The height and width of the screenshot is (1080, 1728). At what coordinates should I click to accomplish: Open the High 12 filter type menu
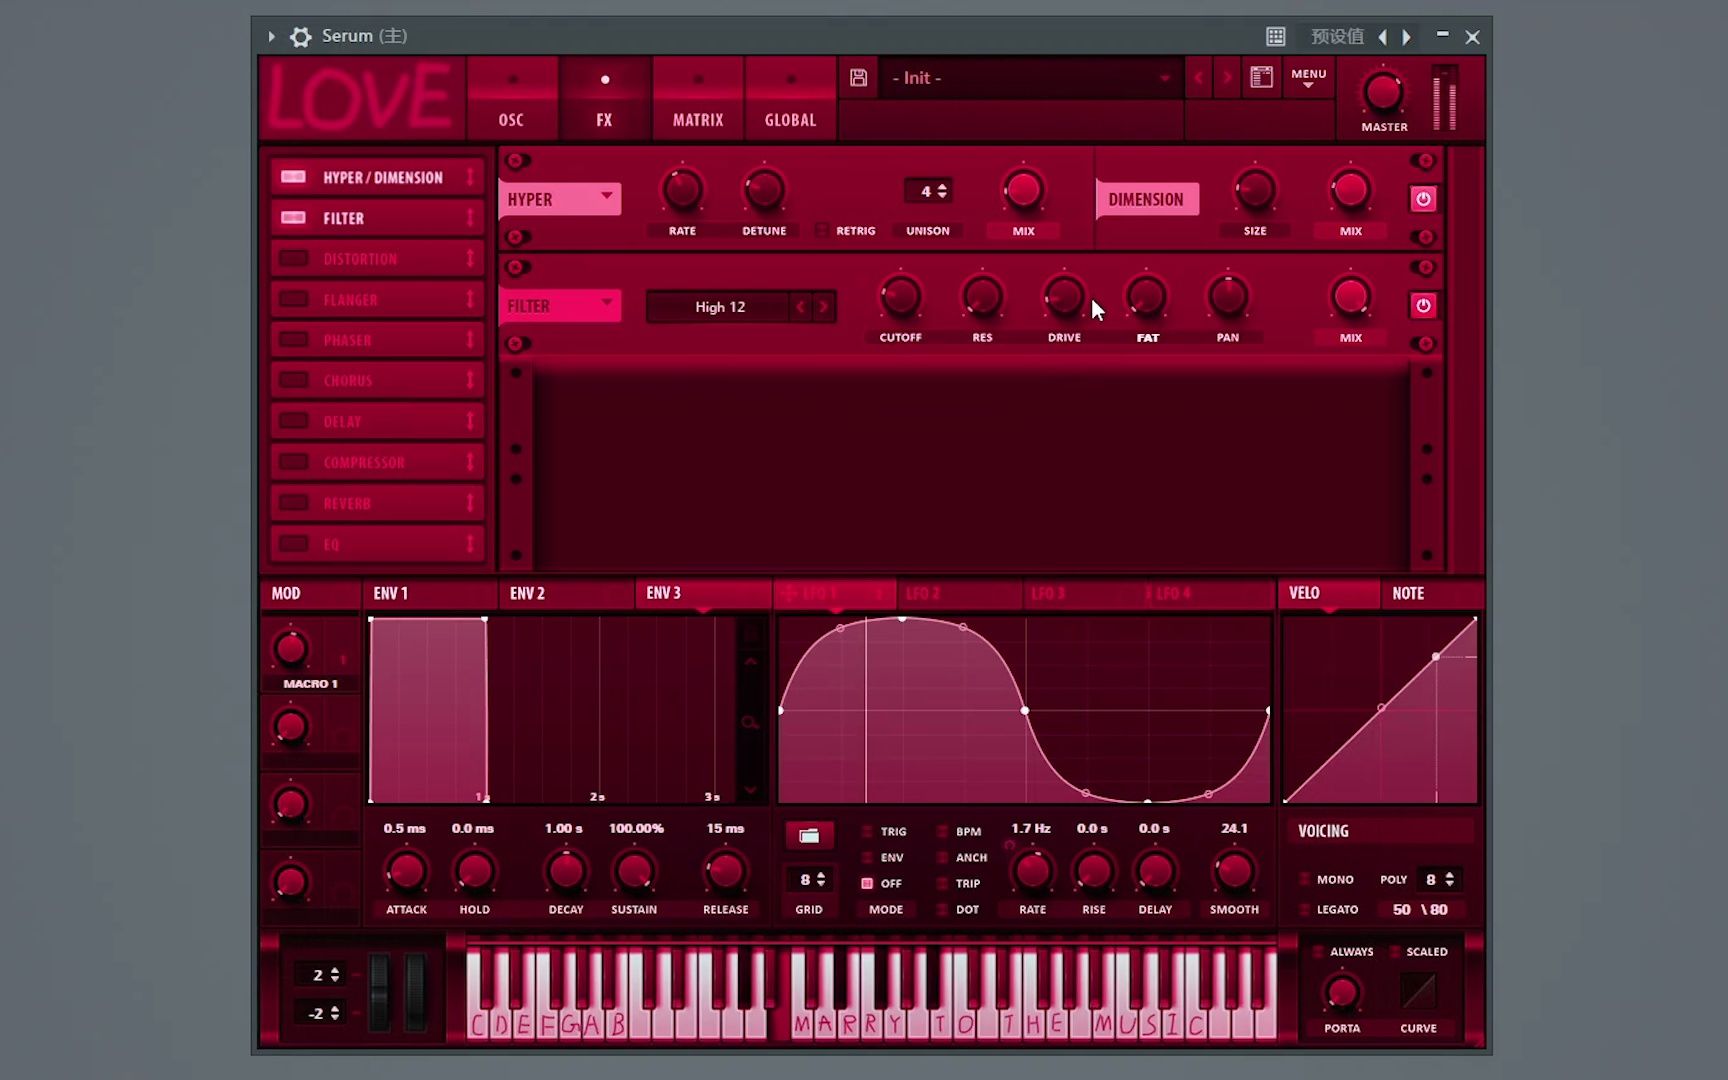[x=720, y=307]
